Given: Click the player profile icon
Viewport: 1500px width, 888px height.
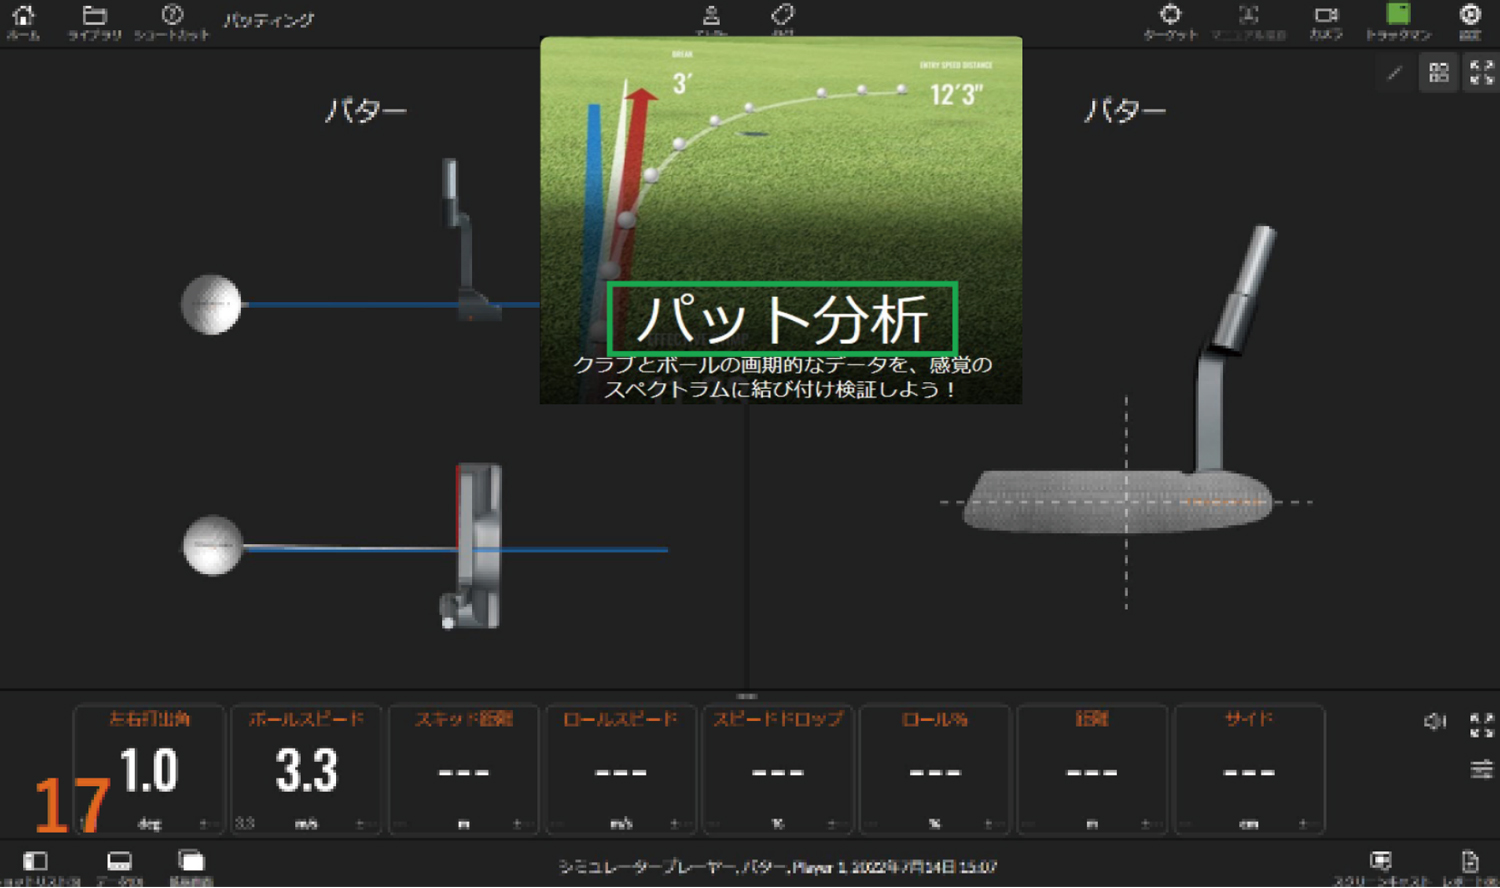Looking at the screenshot, I should coord(711,17).
